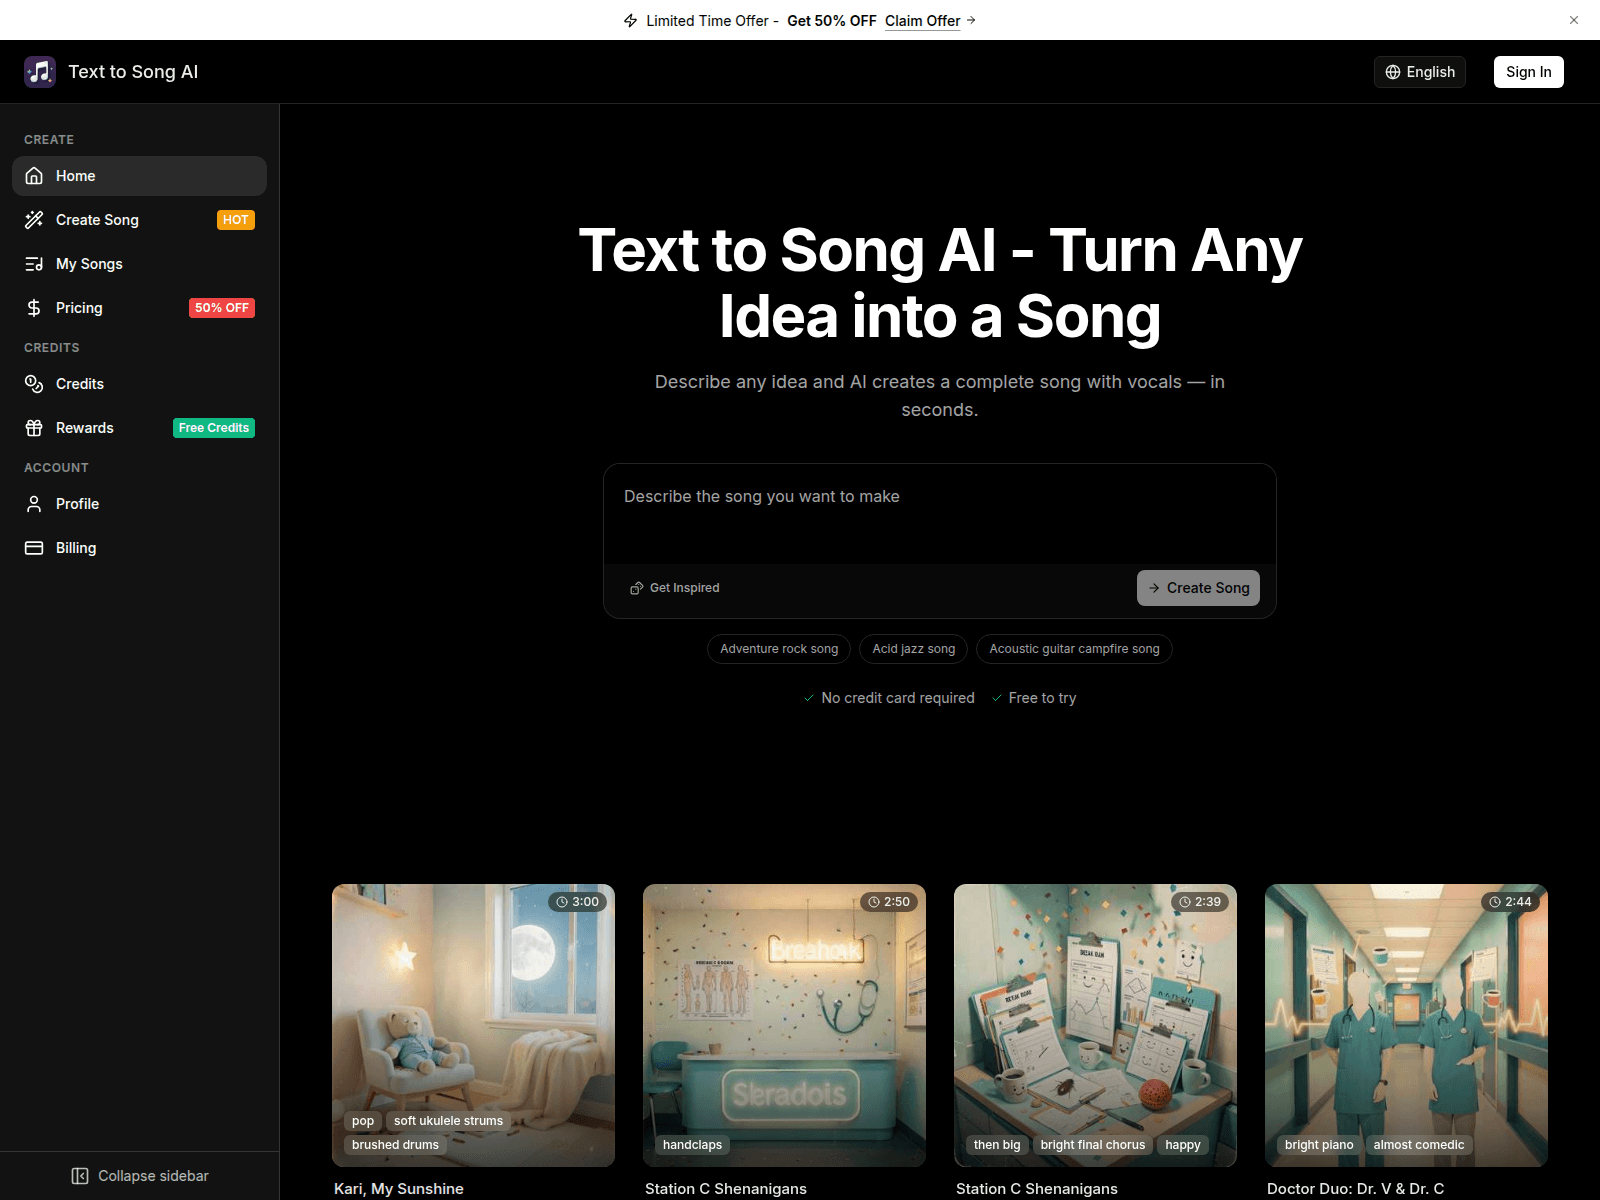Click the Home house icon in sidebar

tap(34, 176)
